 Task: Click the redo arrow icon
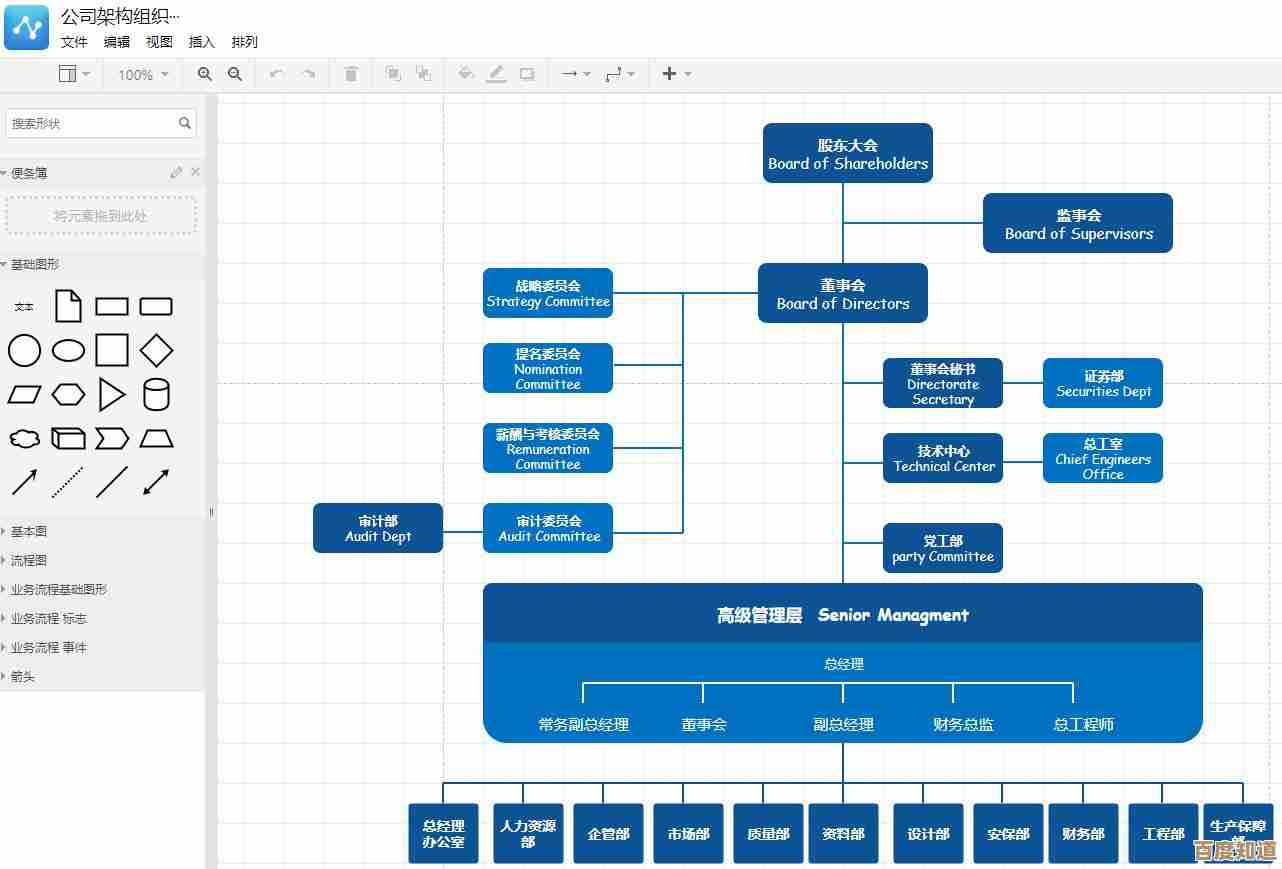click(x=309, y=74)
